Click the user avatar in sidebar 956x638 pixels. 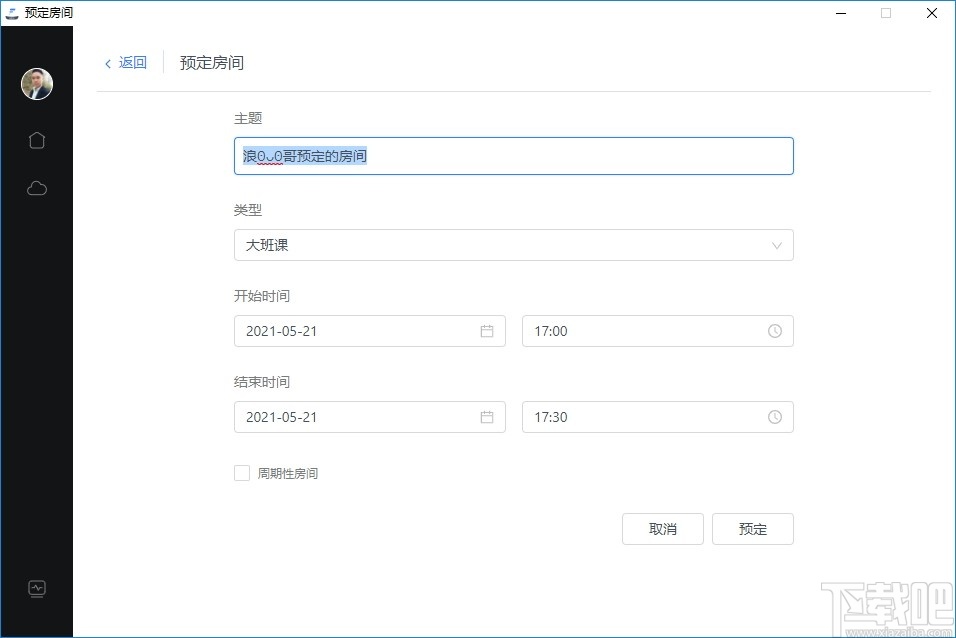(x=37, y=84)
